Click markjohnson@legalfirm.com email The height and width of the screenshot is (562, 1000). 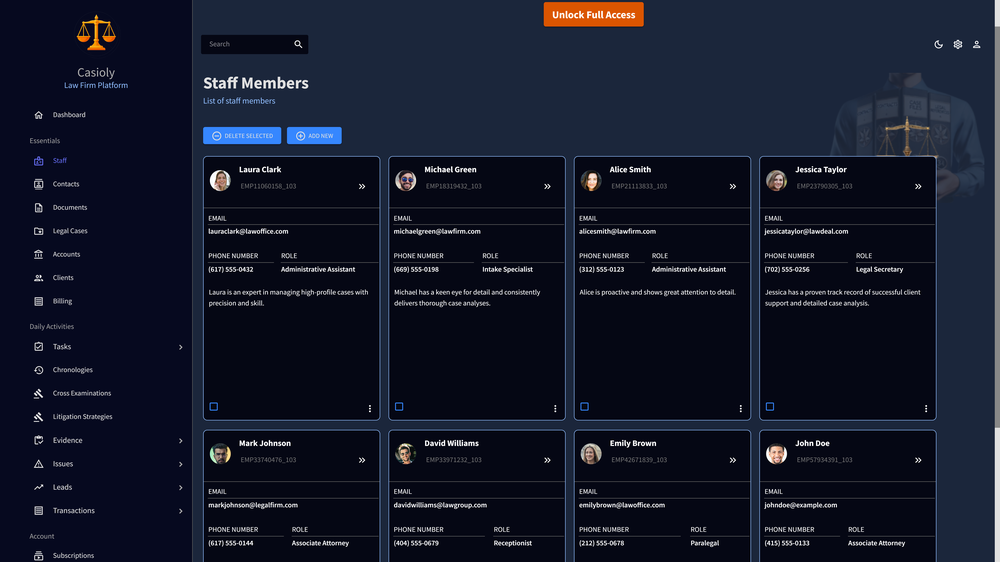pyautogui.click(x=253, y=505)
